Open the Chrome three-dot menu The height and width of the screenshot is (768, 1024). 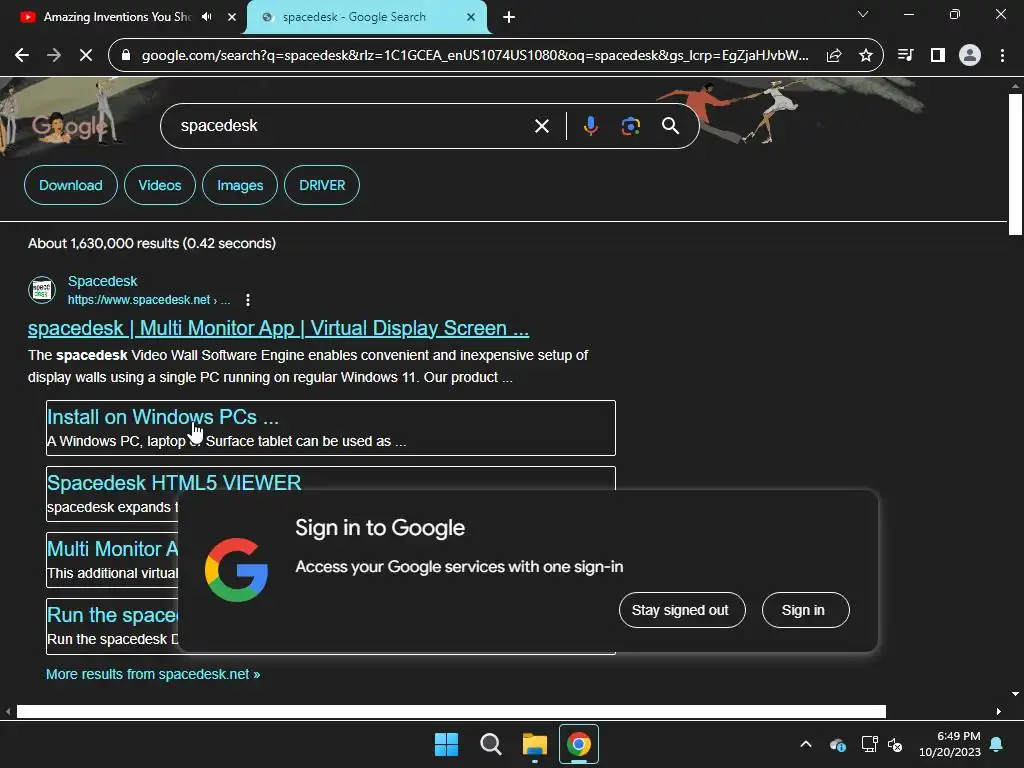click(1002, 56)
